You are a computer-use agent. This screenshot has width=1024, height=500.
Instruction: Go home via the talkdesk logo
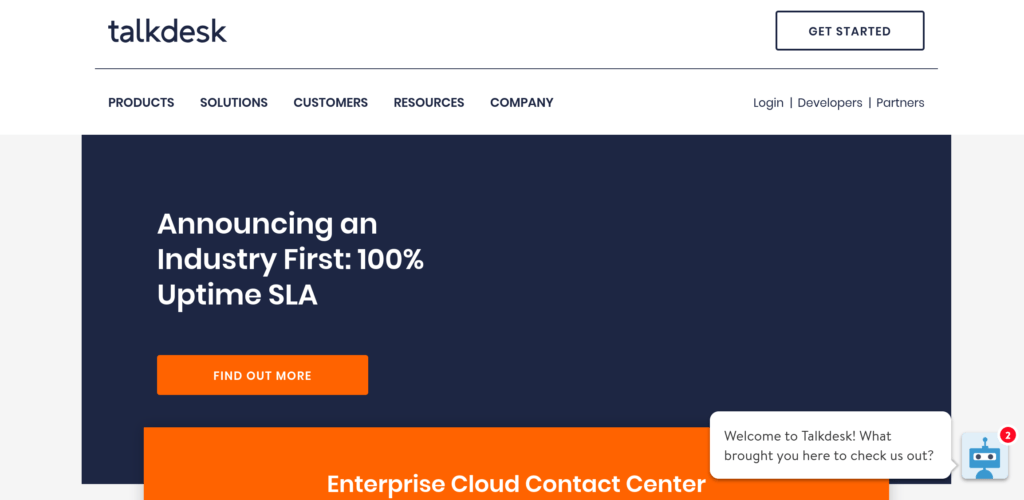[167, 31]
